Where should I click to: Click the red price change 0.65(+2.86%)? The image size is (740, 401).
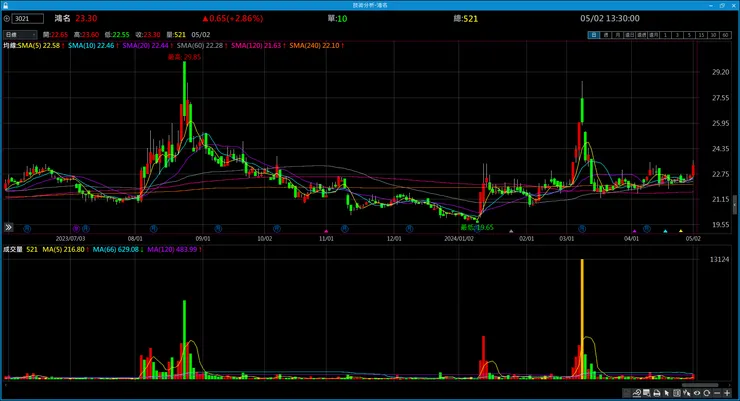click(232, 18)
